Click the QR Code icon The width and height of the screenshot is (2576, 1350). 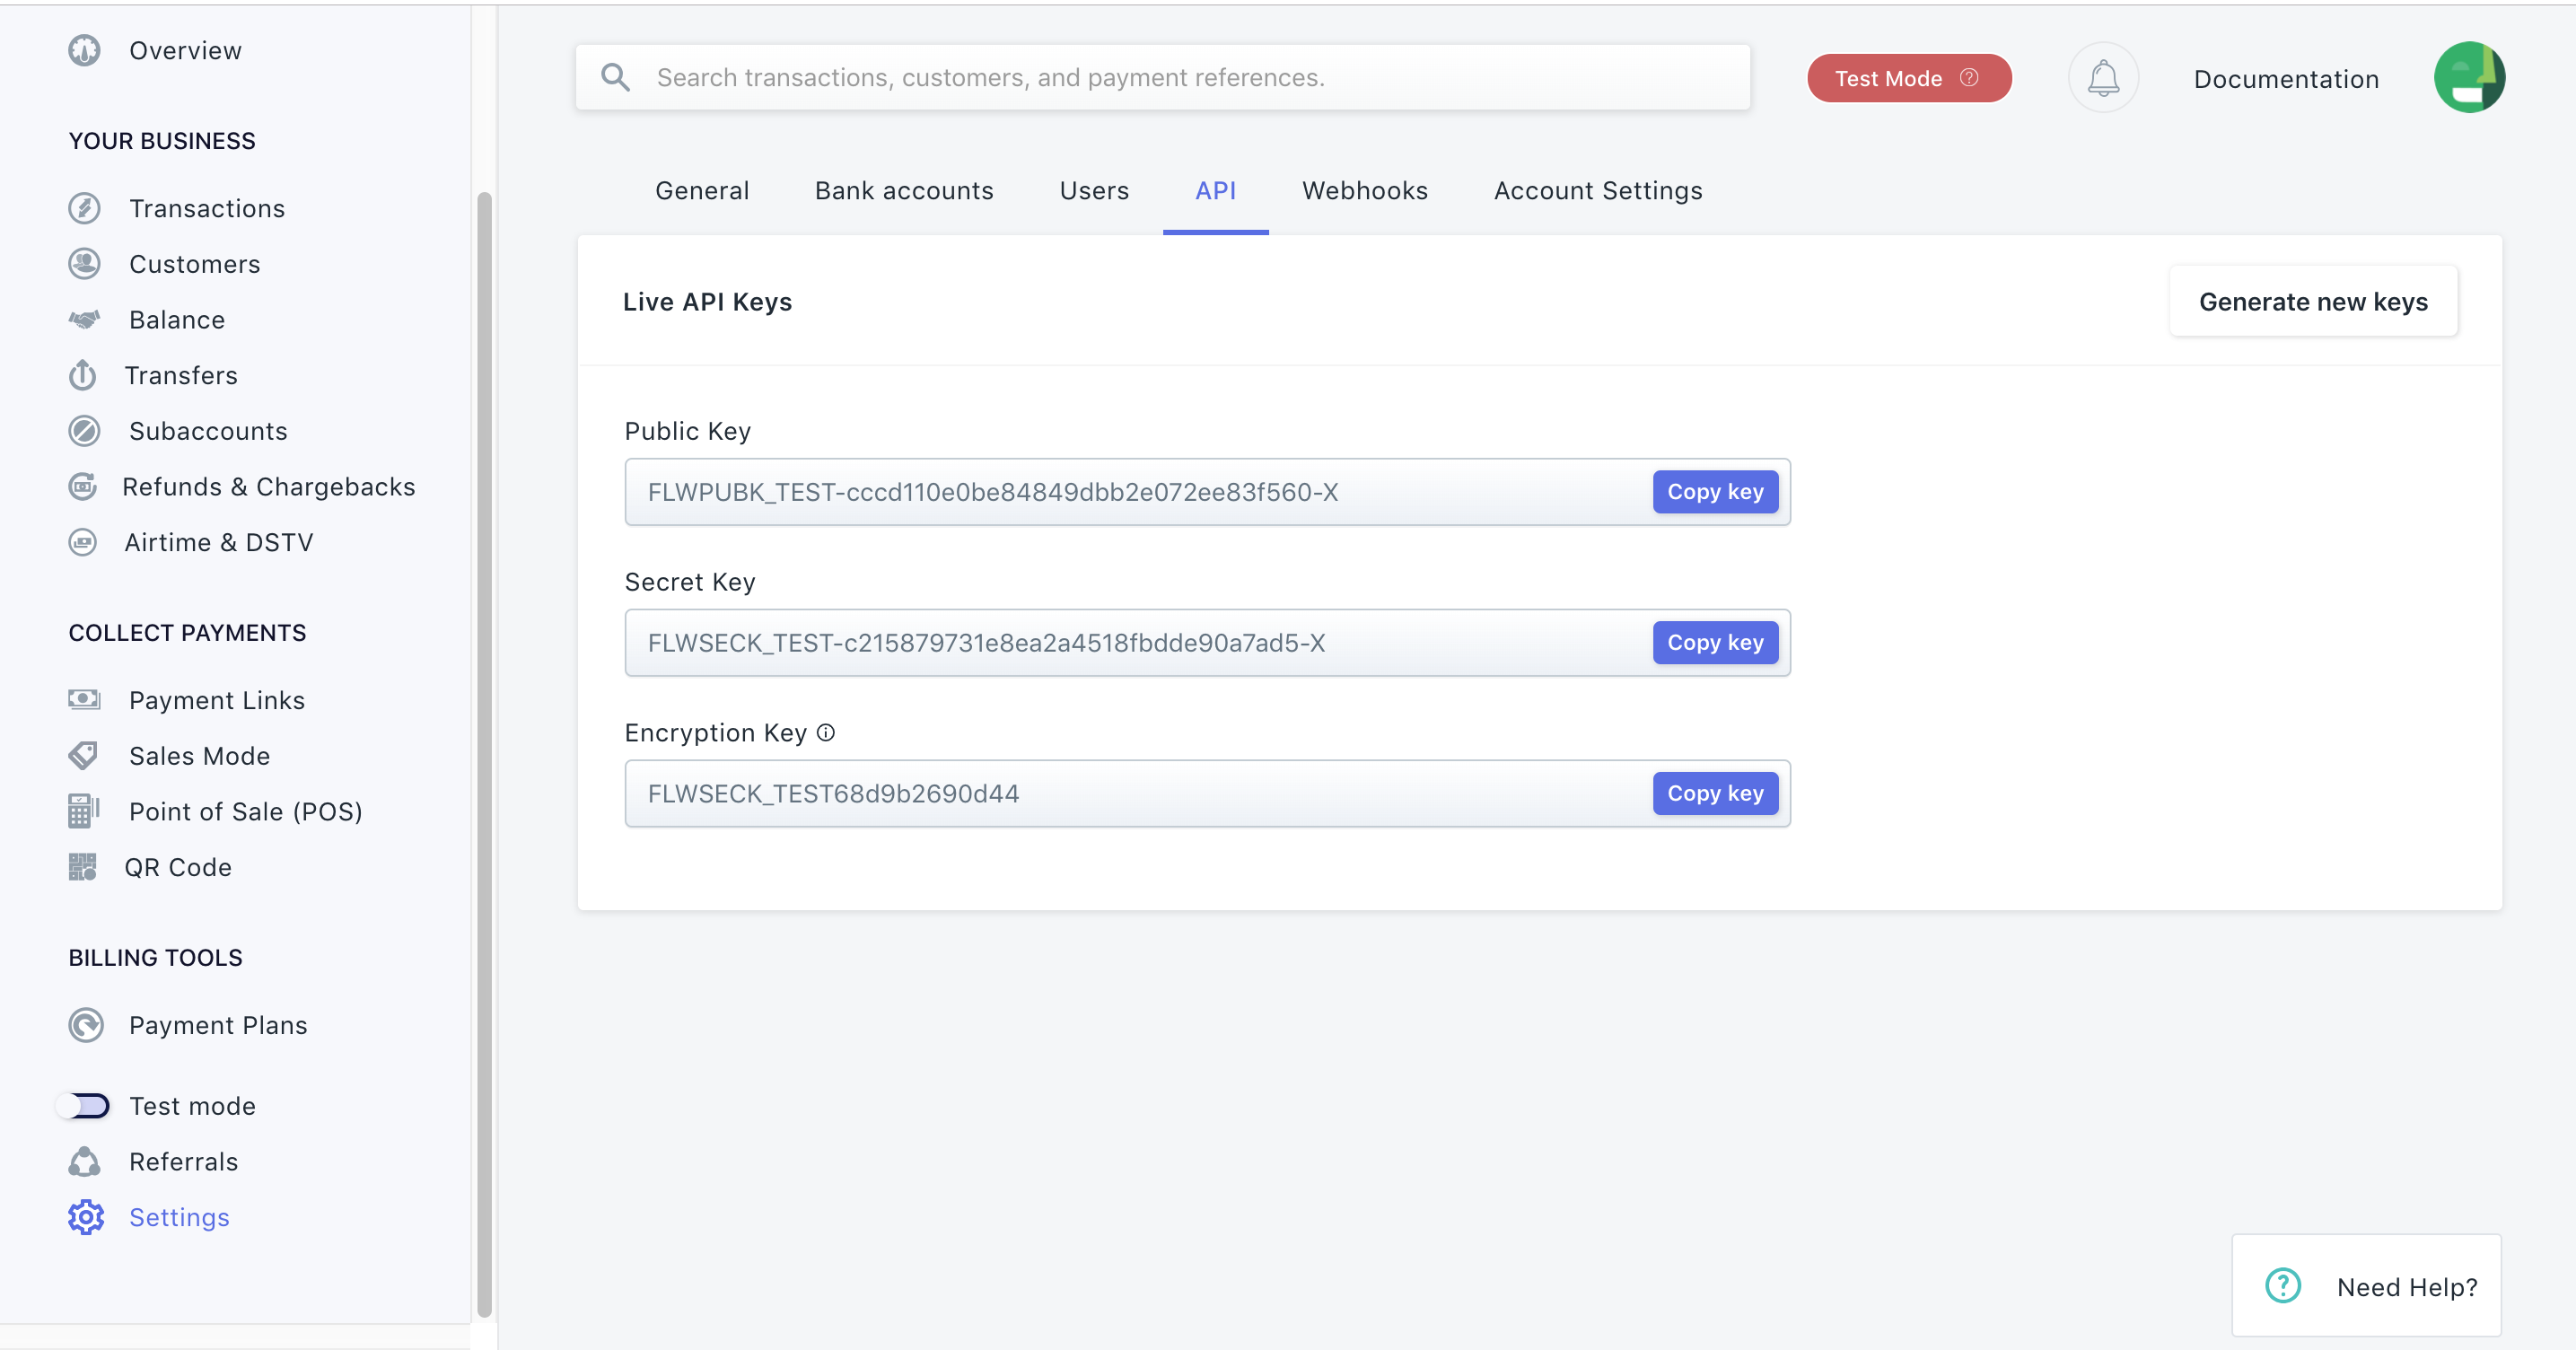pyautogui.click(x=82, y=867)
